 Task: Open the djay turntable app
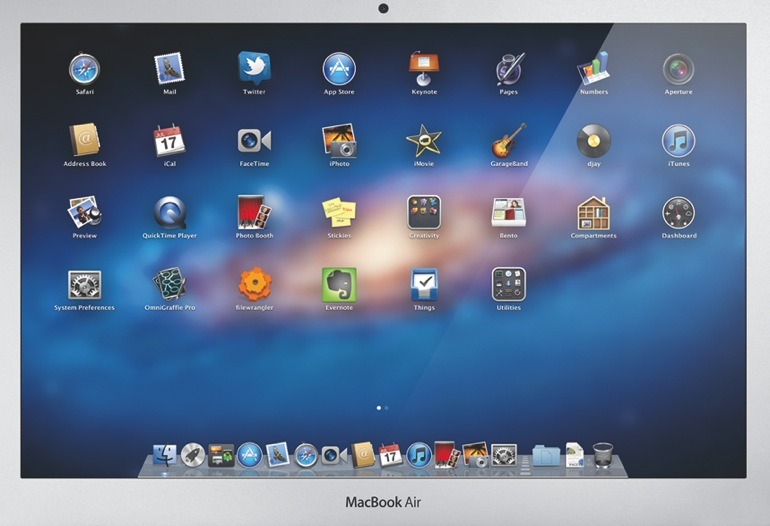pyautogui.click(x=594, y=141)
